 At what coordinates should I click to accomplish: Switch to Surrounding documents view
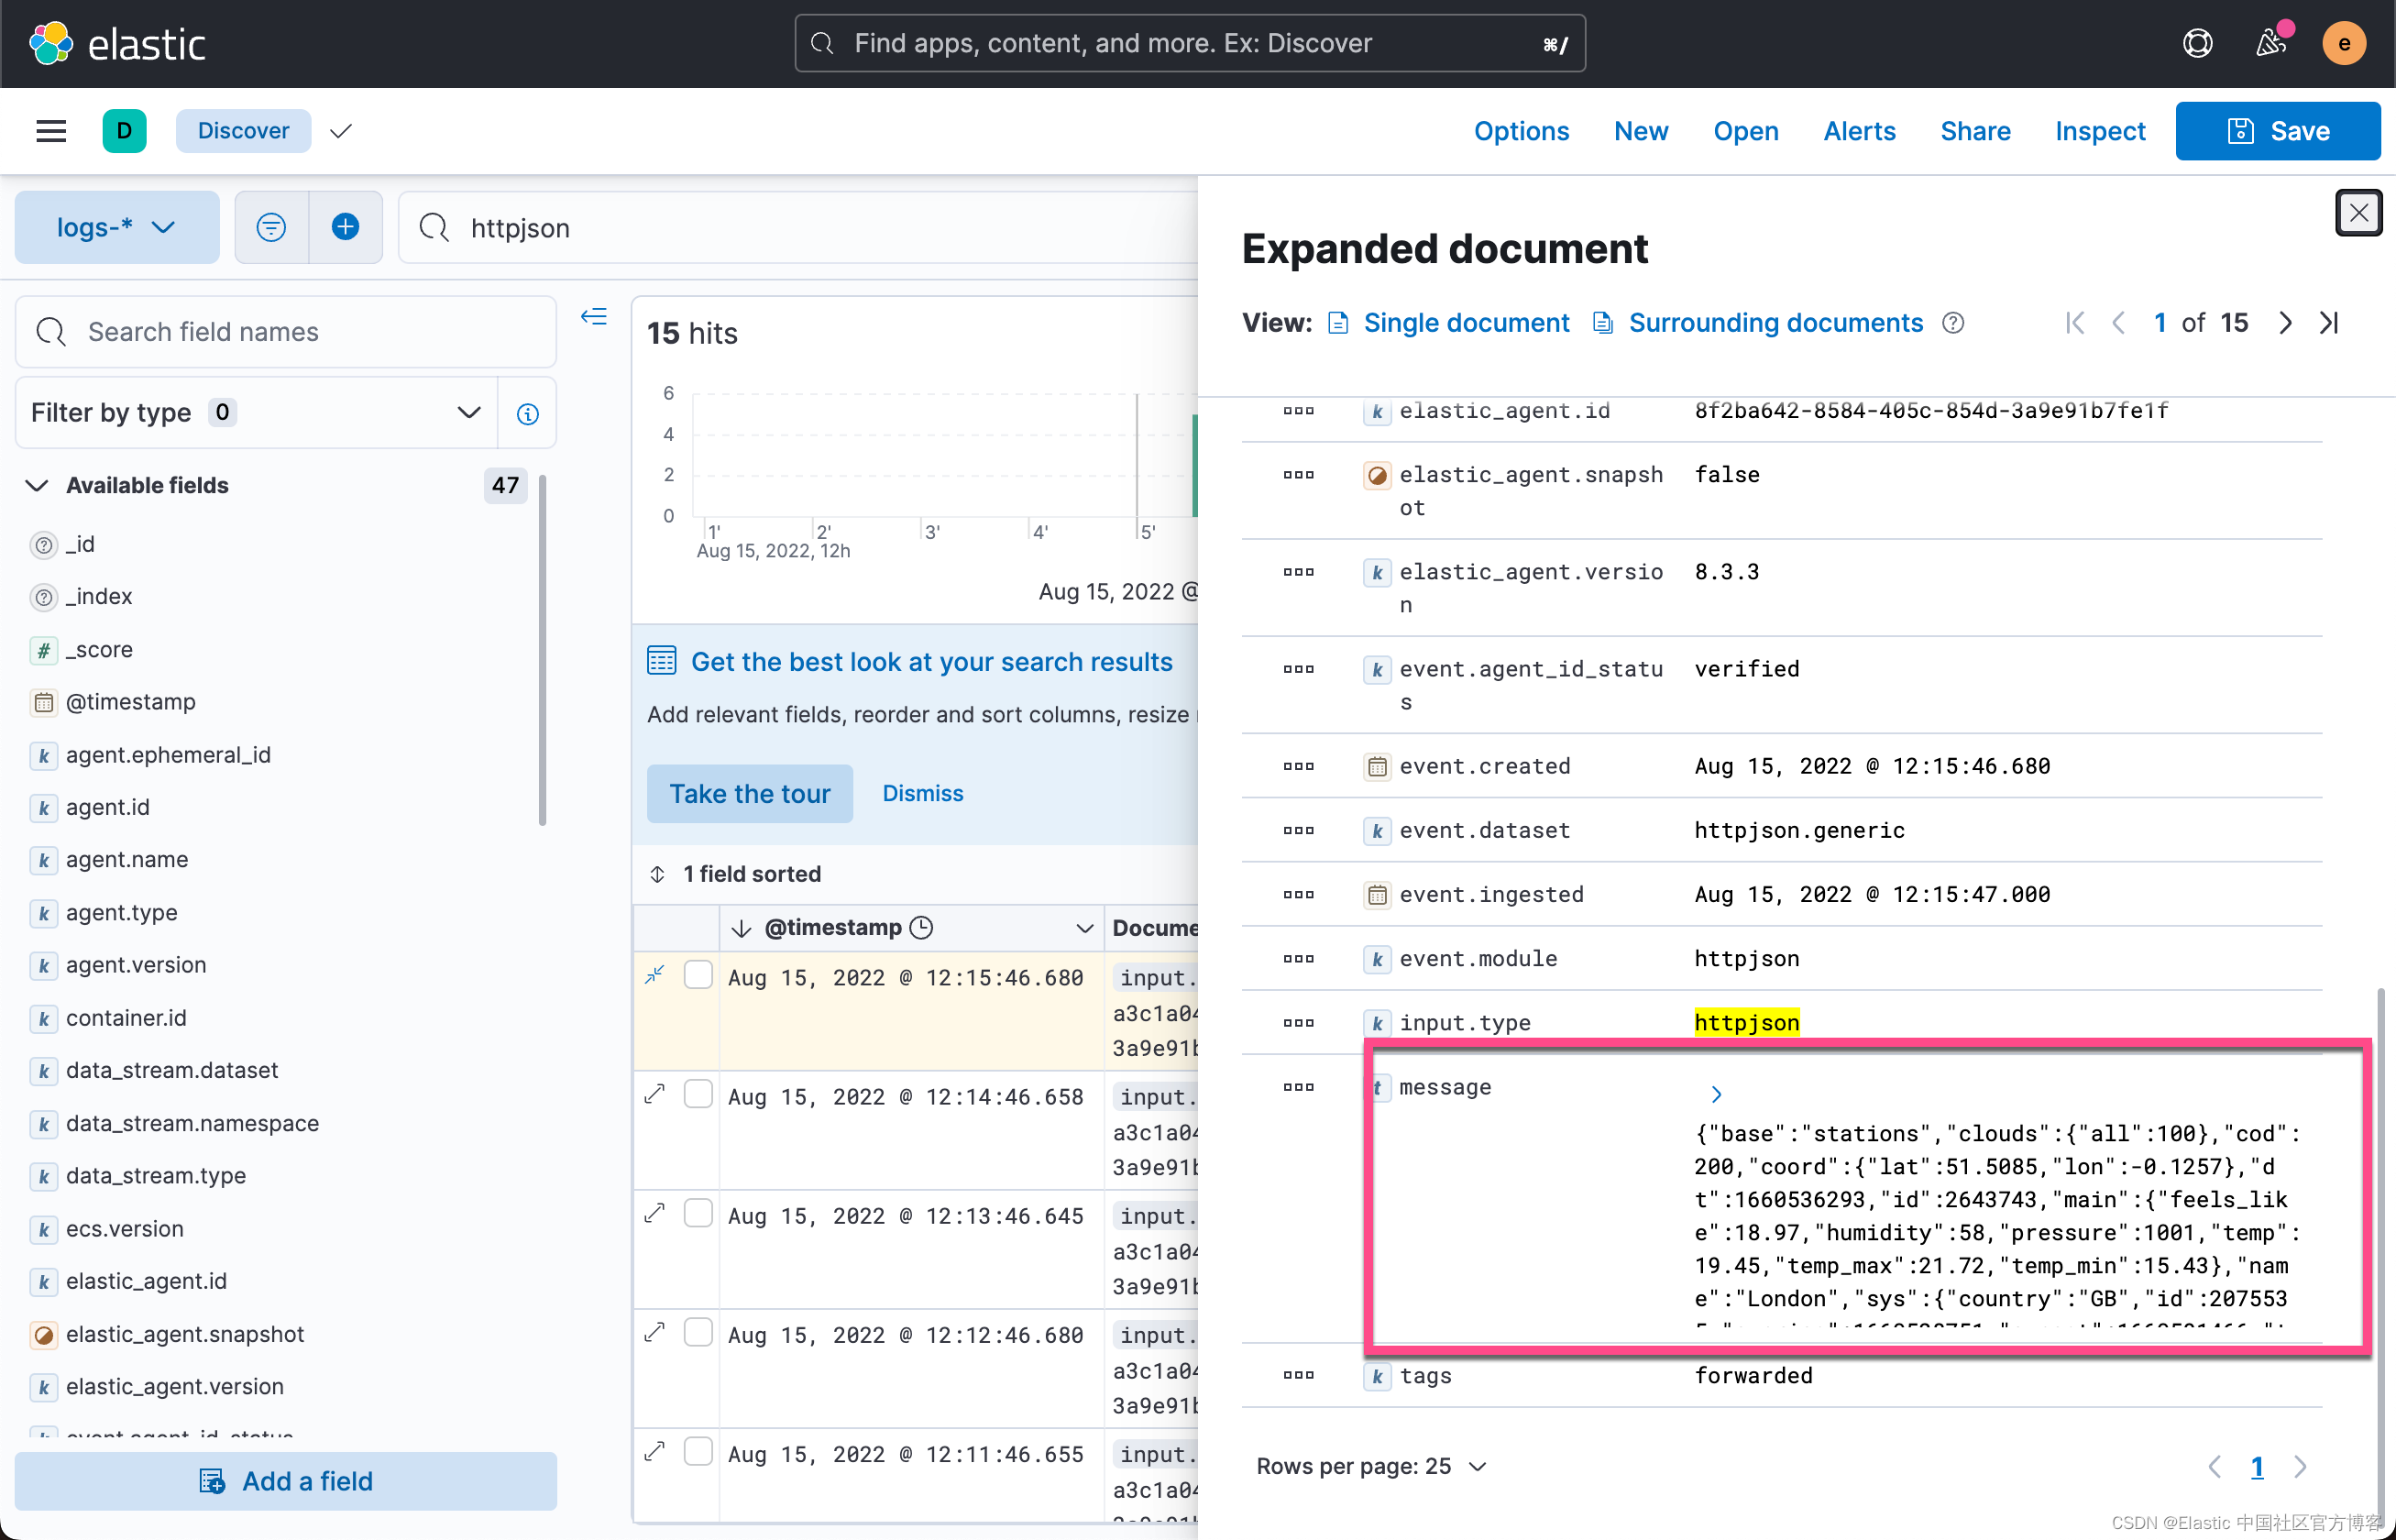pos(1776,322)
